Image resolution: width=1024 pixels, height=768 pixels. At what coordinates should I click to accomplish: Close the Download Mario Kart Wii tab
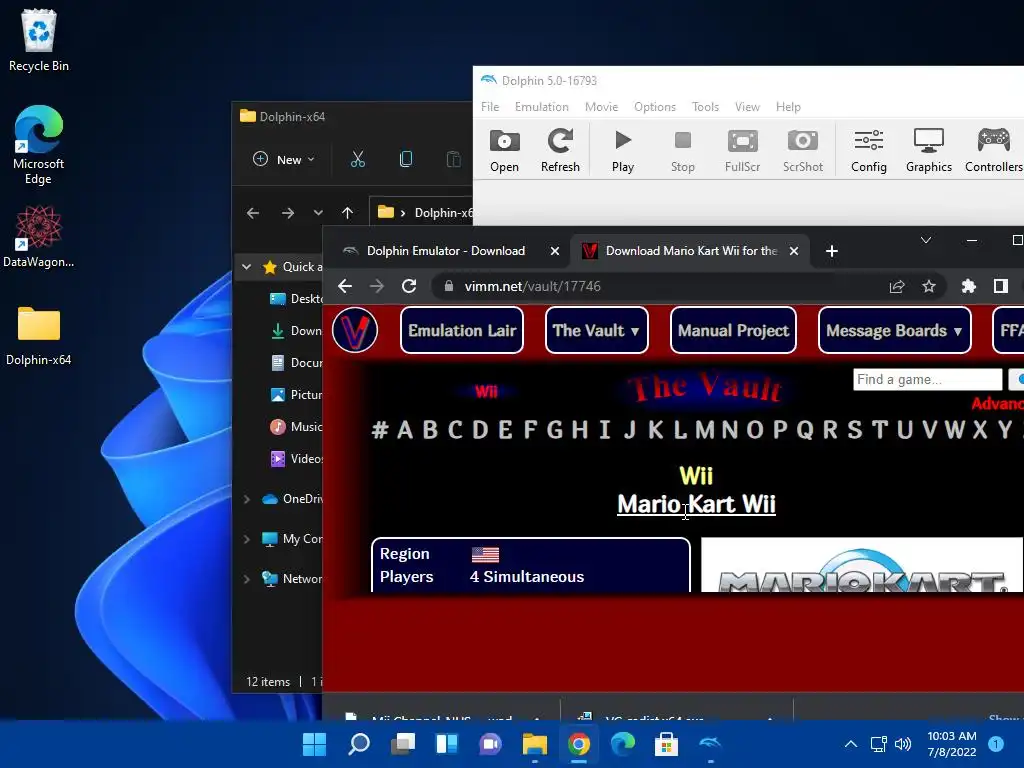793,251
